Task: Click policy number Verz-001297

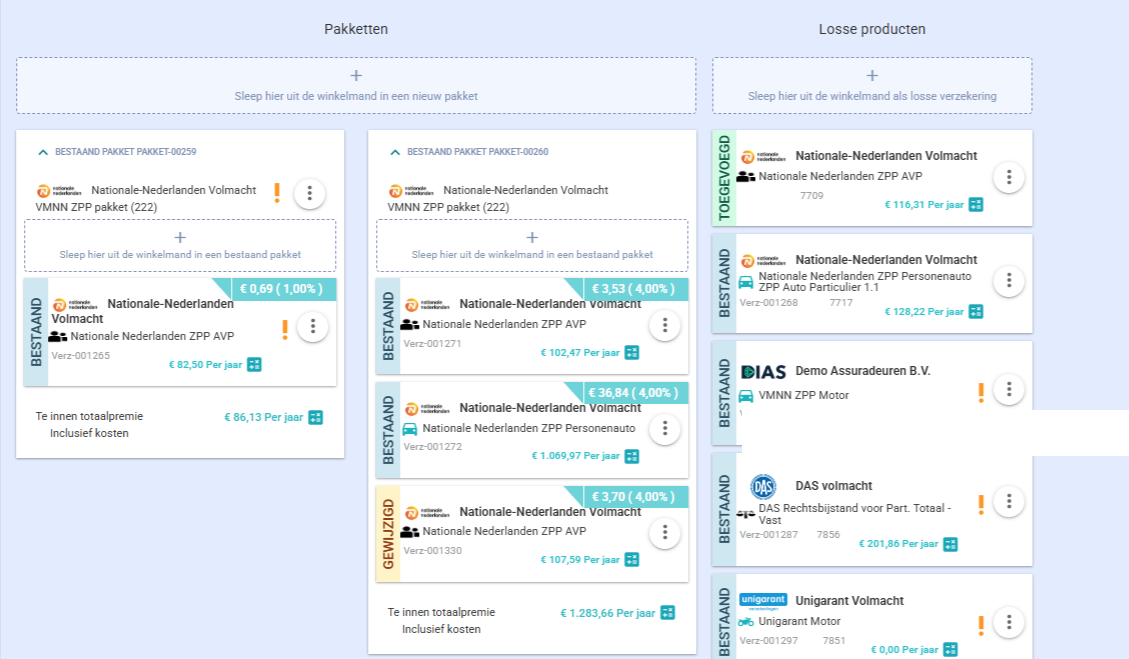Action: click(768, 640)
